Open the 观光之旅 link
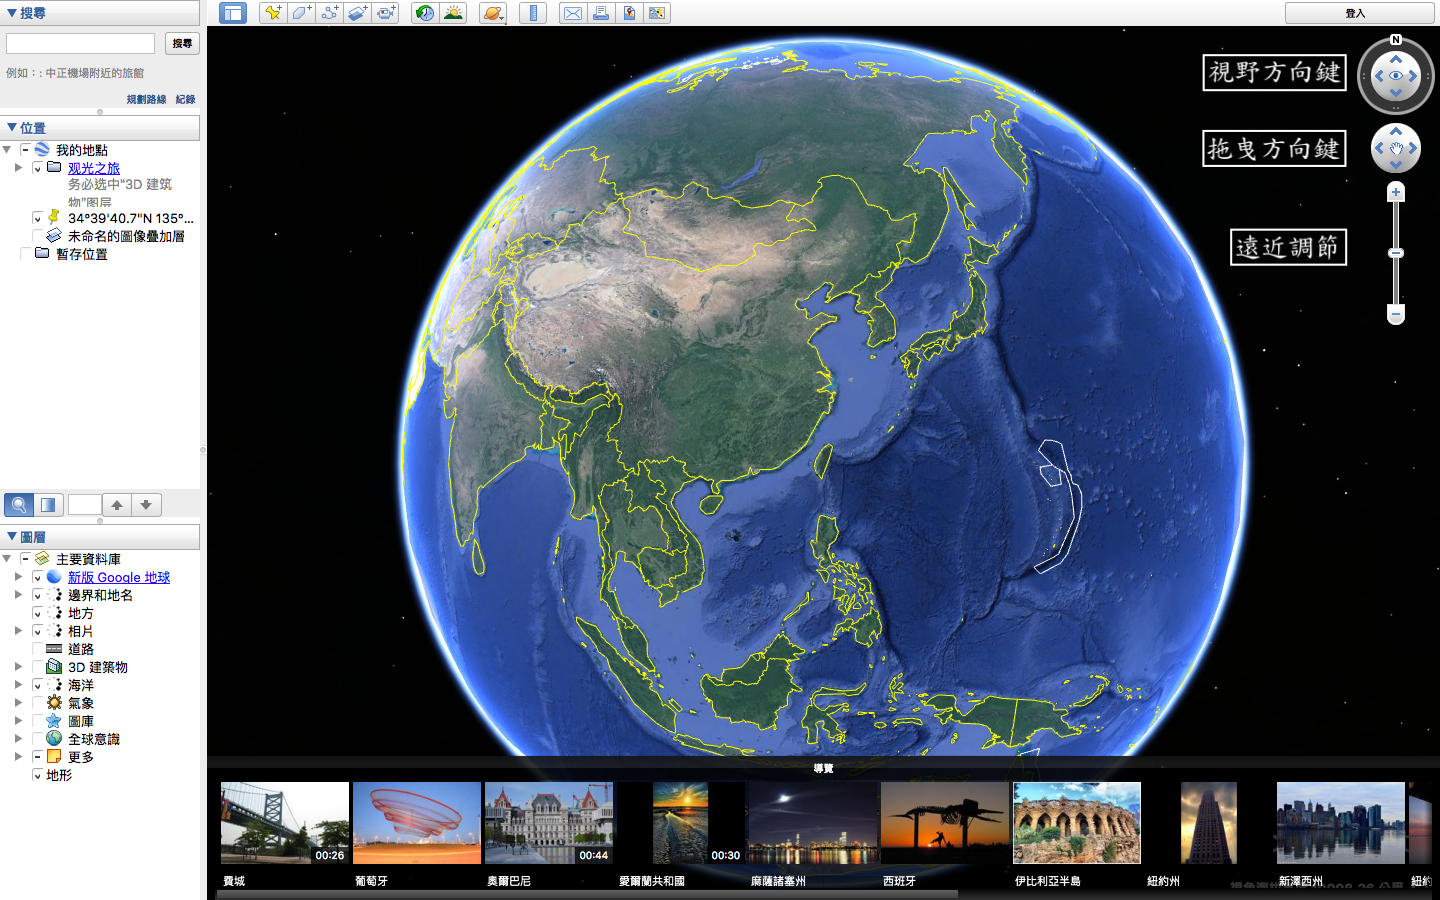This screenshot has height=900, width=1440. point(94,168)
